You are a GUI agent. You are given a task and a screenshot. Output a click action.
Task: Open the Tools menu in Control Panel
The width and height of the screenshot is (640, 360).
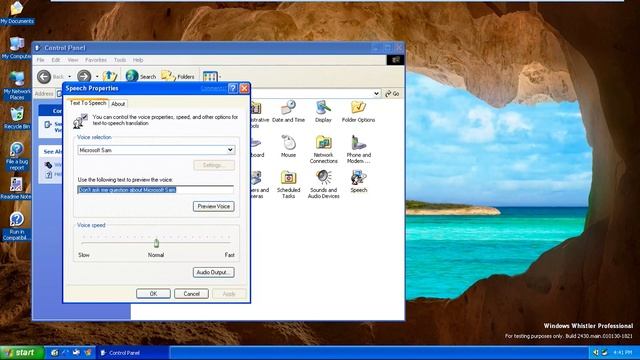(x=120, y=60)
